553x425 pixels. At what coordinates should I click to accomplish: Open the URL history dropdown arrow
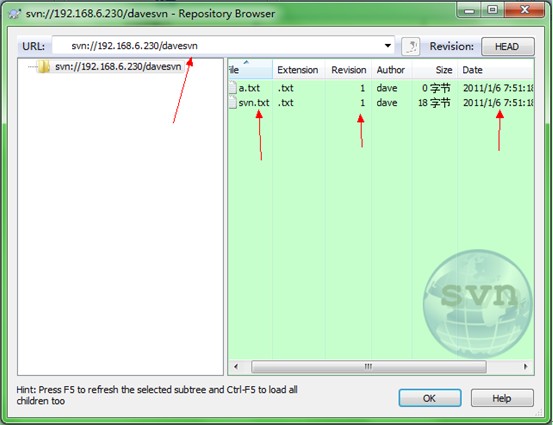388,45
